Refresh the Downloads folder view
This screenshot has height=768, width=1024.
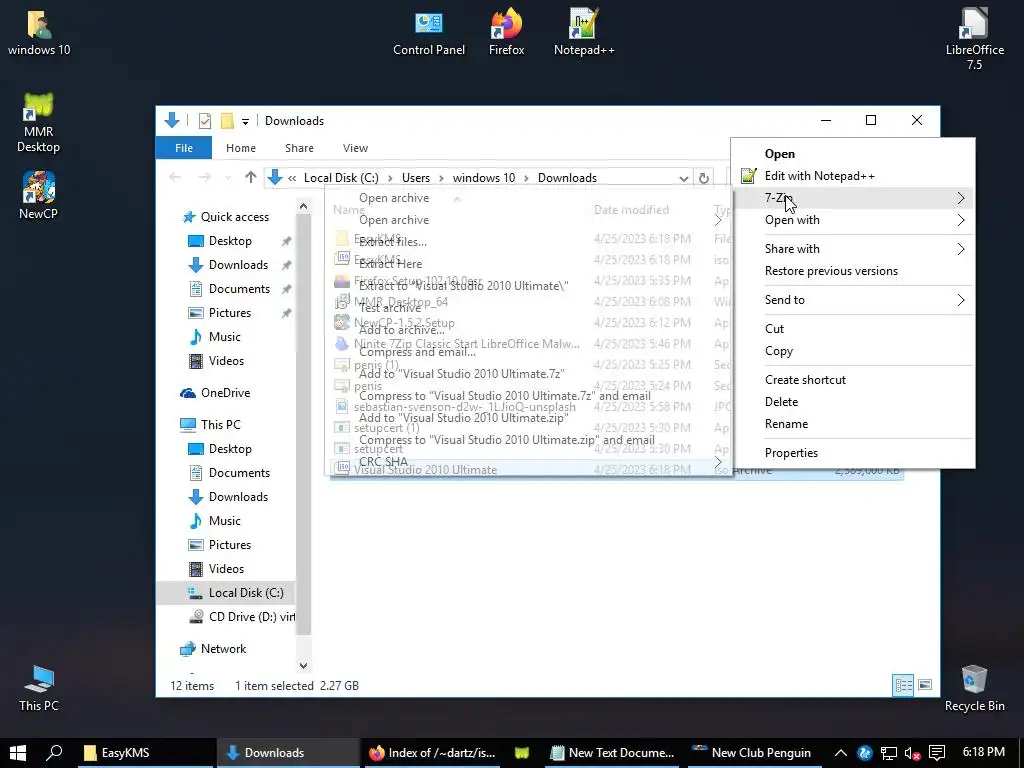(x=703, y=178)
